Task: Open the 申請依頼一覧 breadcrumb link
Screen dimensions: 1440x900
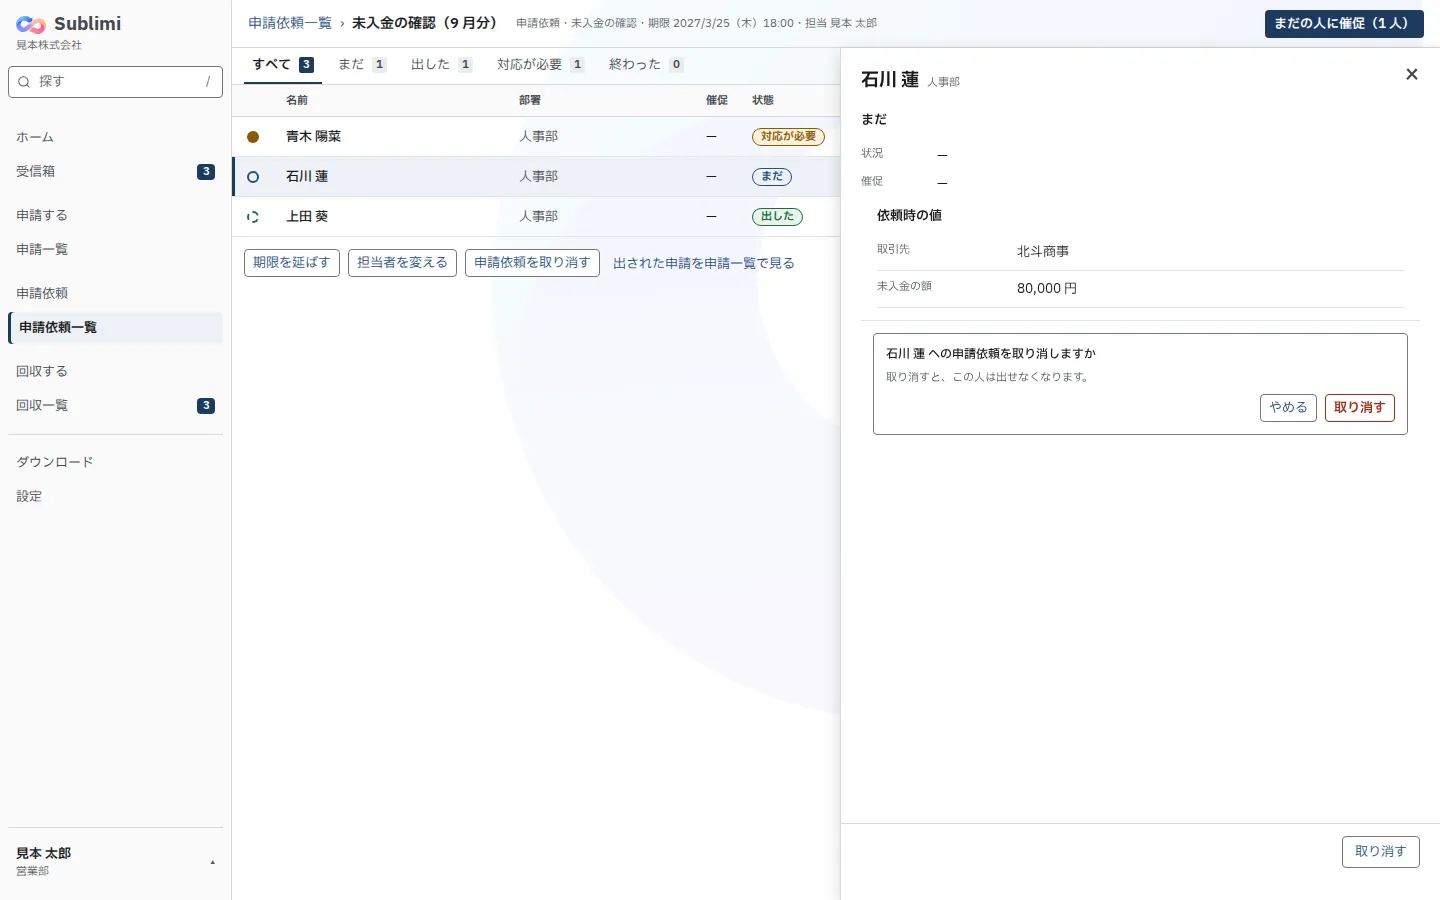Action: [x=290, y=23]
